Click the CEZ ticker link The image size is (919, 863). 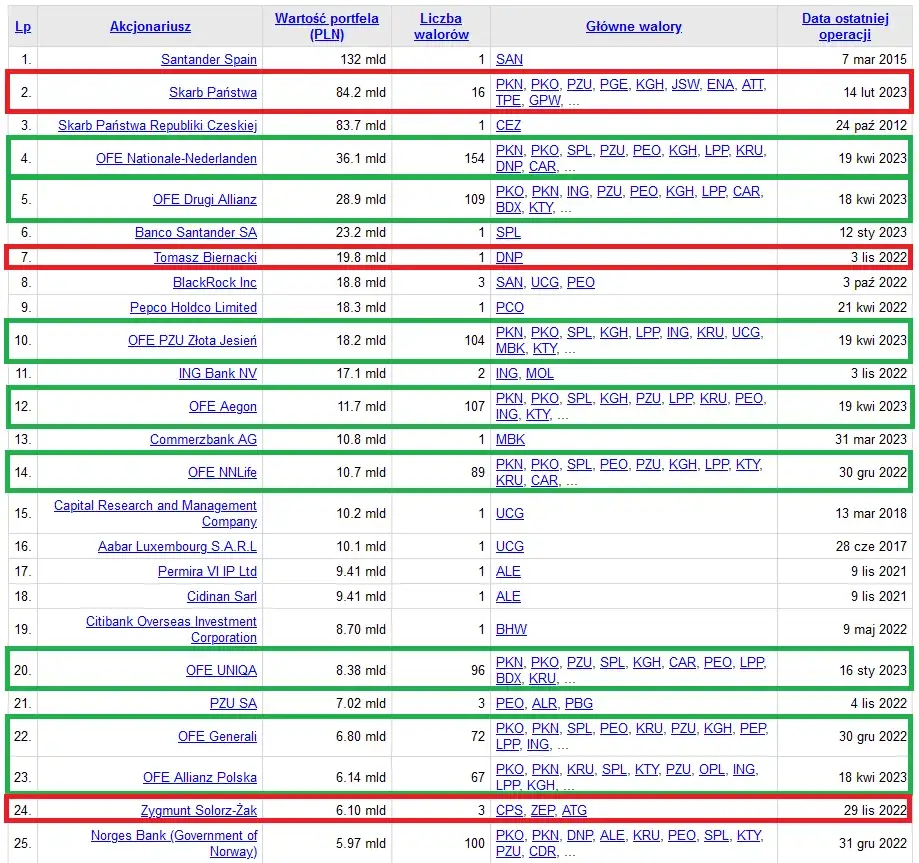(509, 125)
